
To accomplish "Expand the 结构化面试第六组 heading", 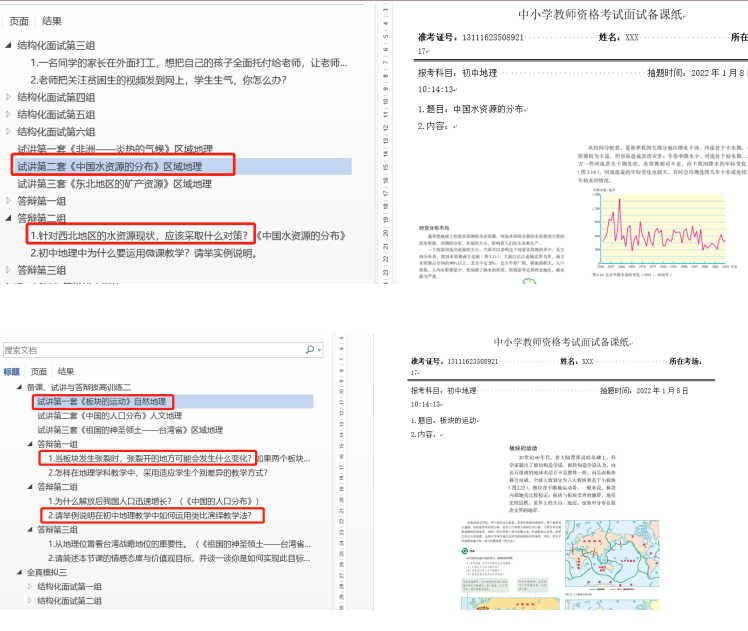I will (9, 131).
